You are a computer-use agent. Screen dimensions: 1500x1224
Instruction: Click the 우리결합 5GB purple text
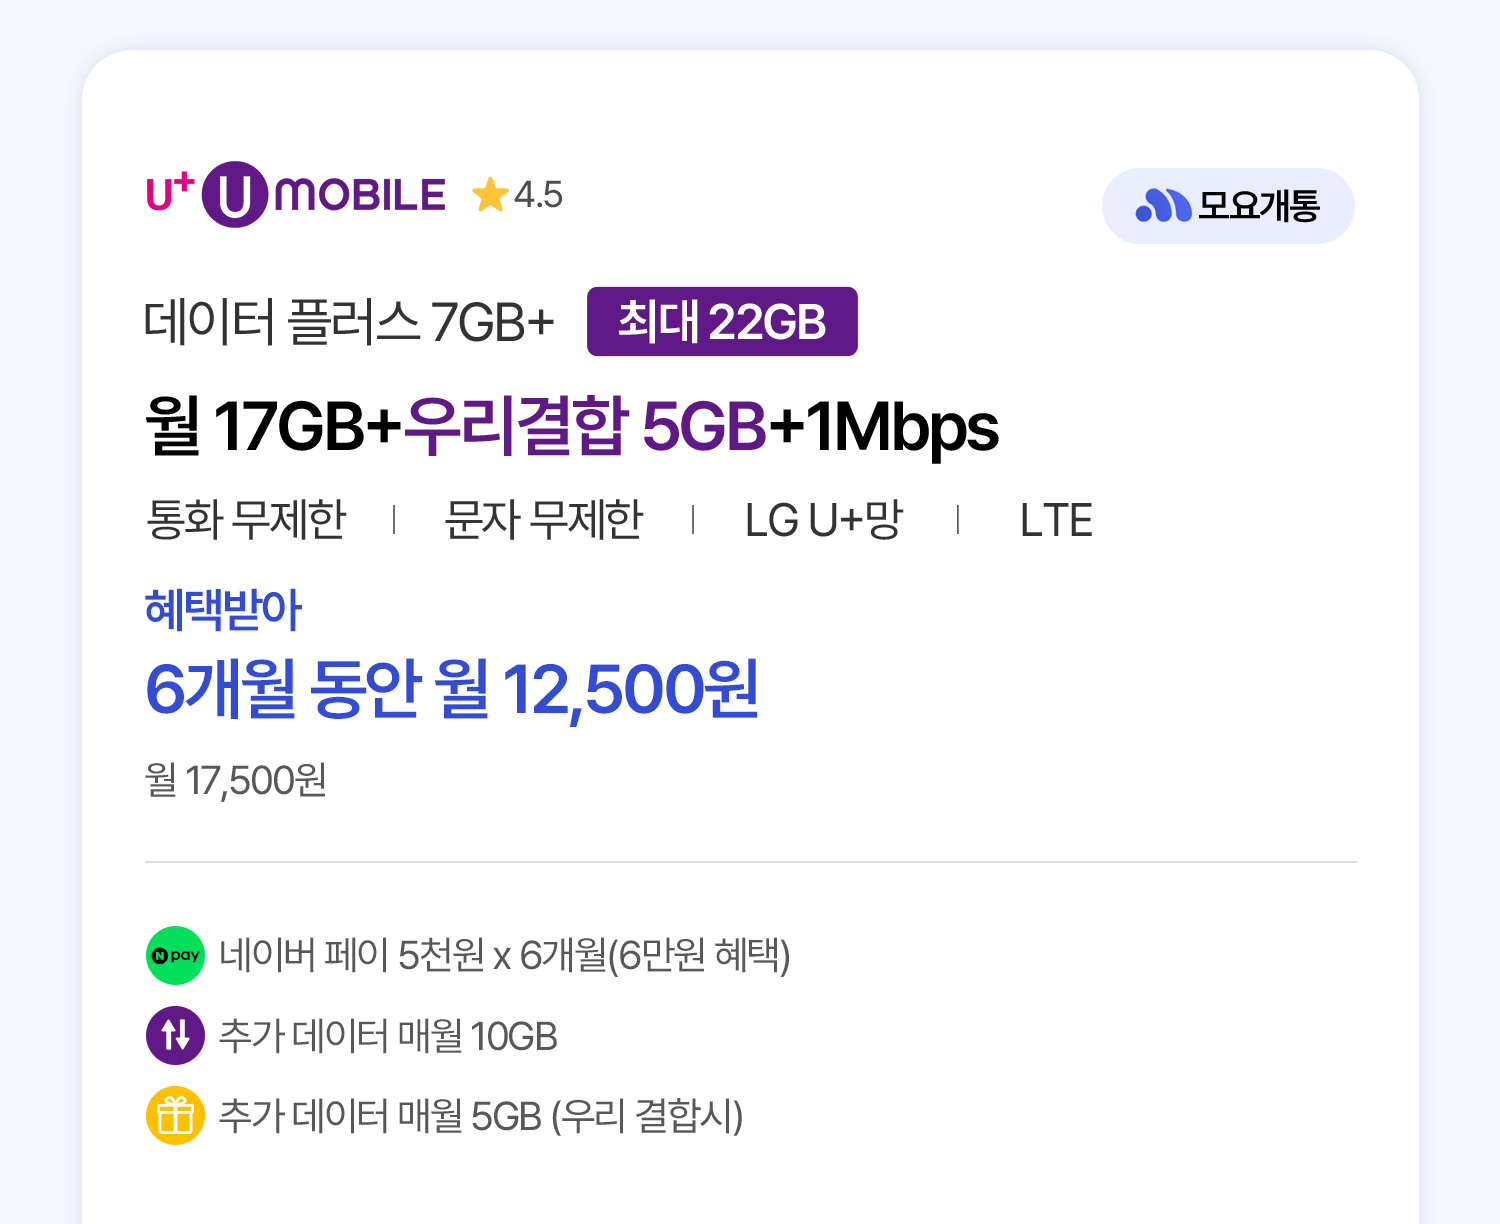[585, 427]
